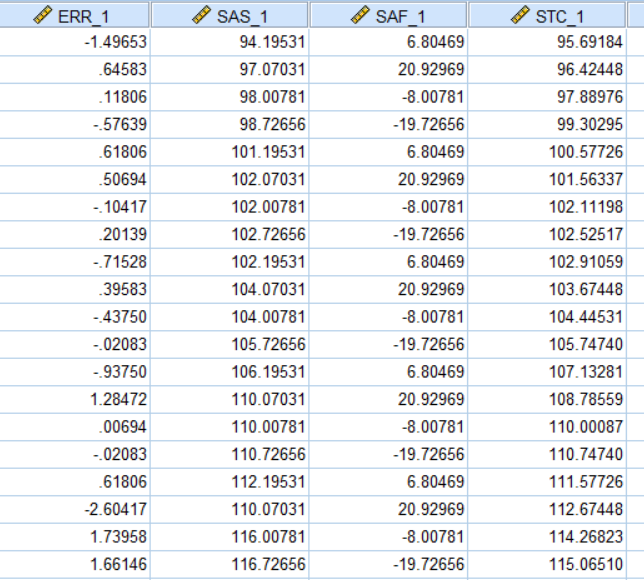Click the STC_1 value 105.74740

(x=586, y=344)
